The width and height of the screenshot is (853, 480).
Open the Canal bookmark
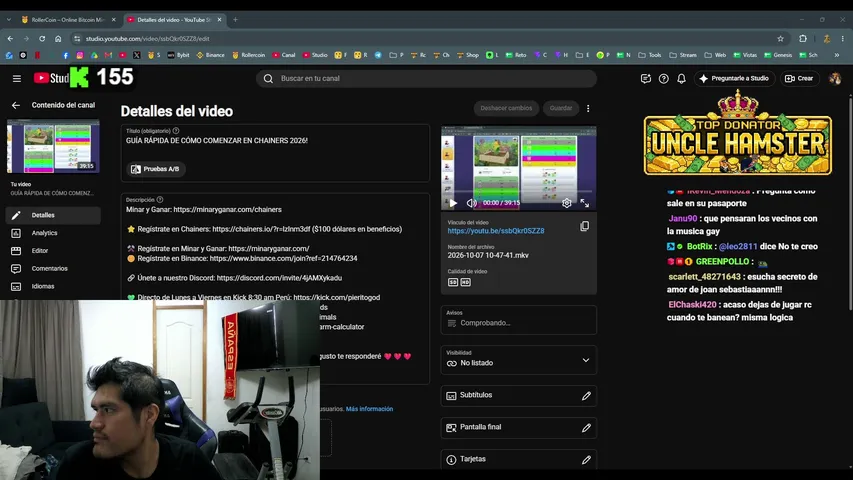[x=284, y=55]
